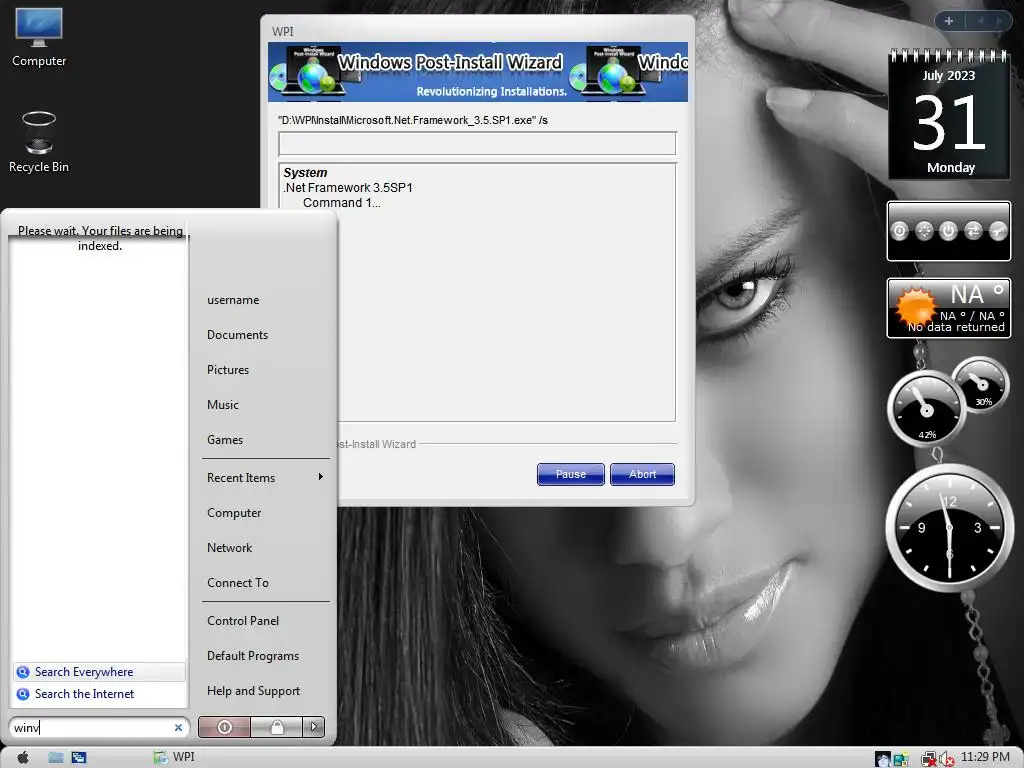Open Documents from the start menu

(x=238, y=334)
